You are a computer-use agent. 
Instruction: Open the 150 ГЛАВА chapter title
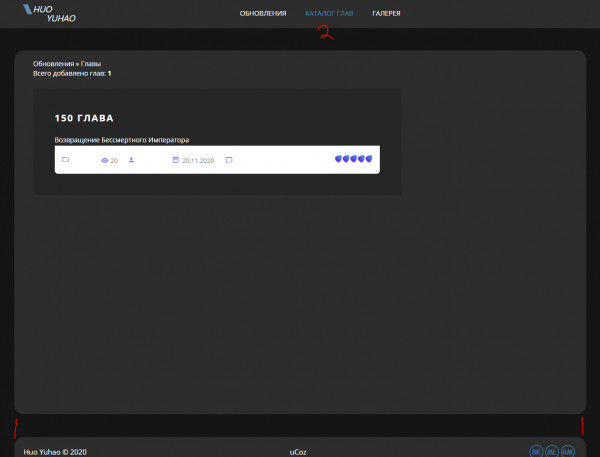click(84, 118)
